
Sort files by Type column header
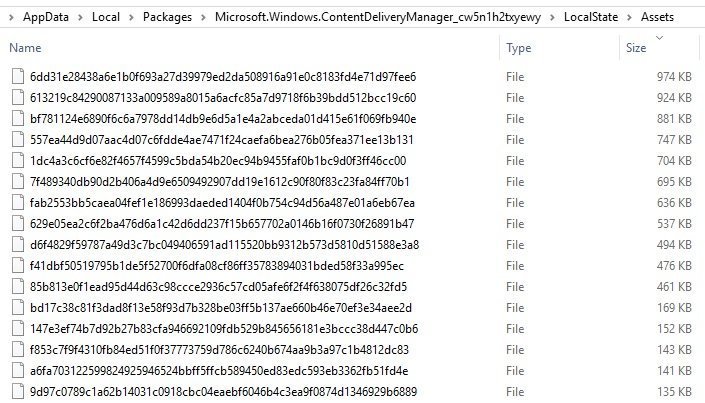point(518,48)
